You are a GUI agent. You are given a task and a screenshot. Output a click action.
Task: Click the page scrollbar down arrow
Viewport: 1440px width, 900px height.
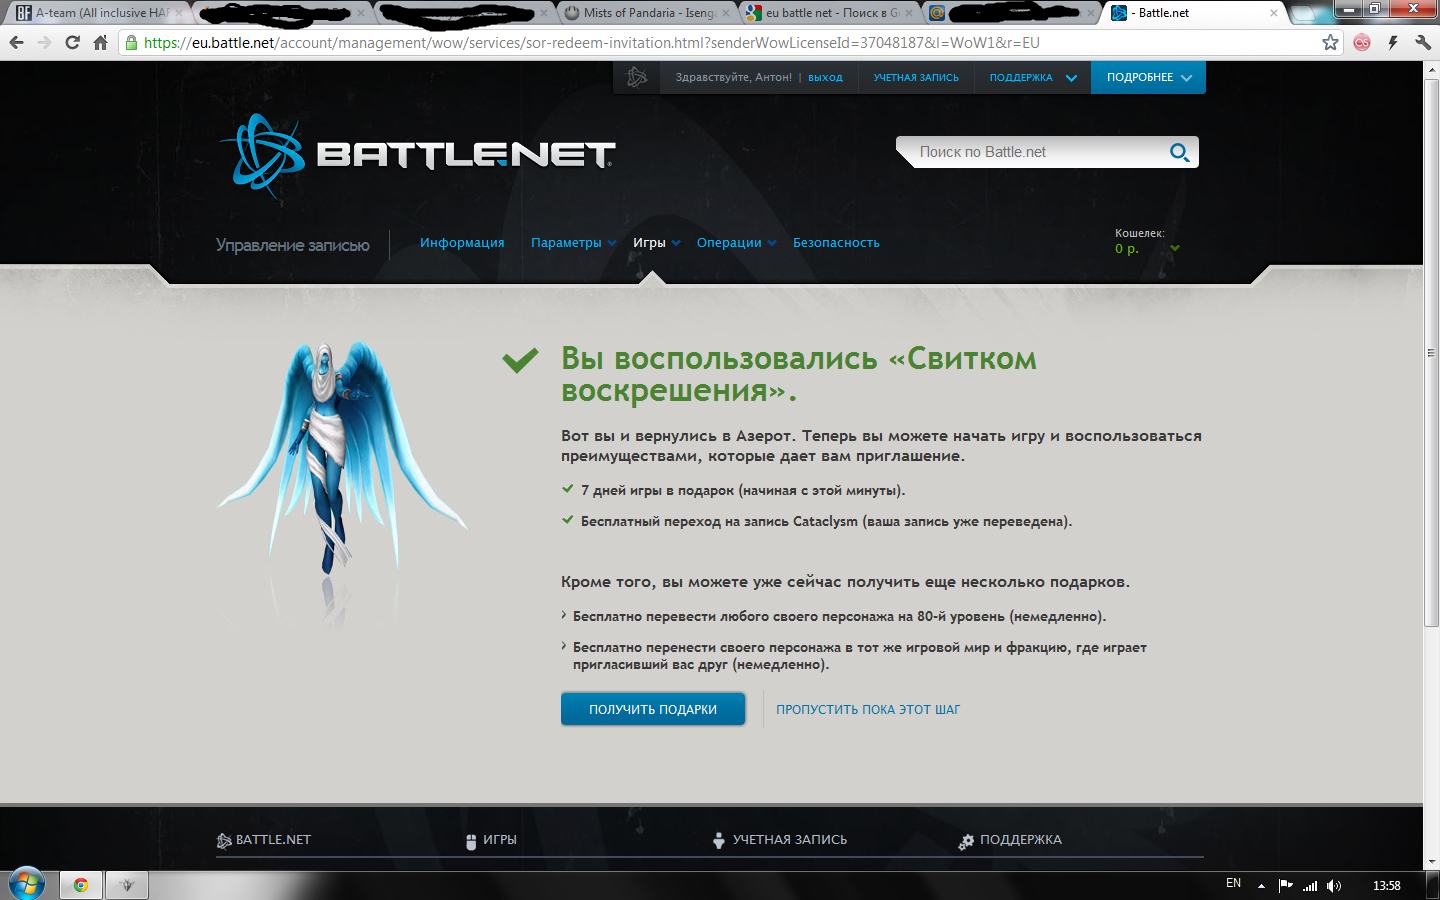[x=1431, y=861]
